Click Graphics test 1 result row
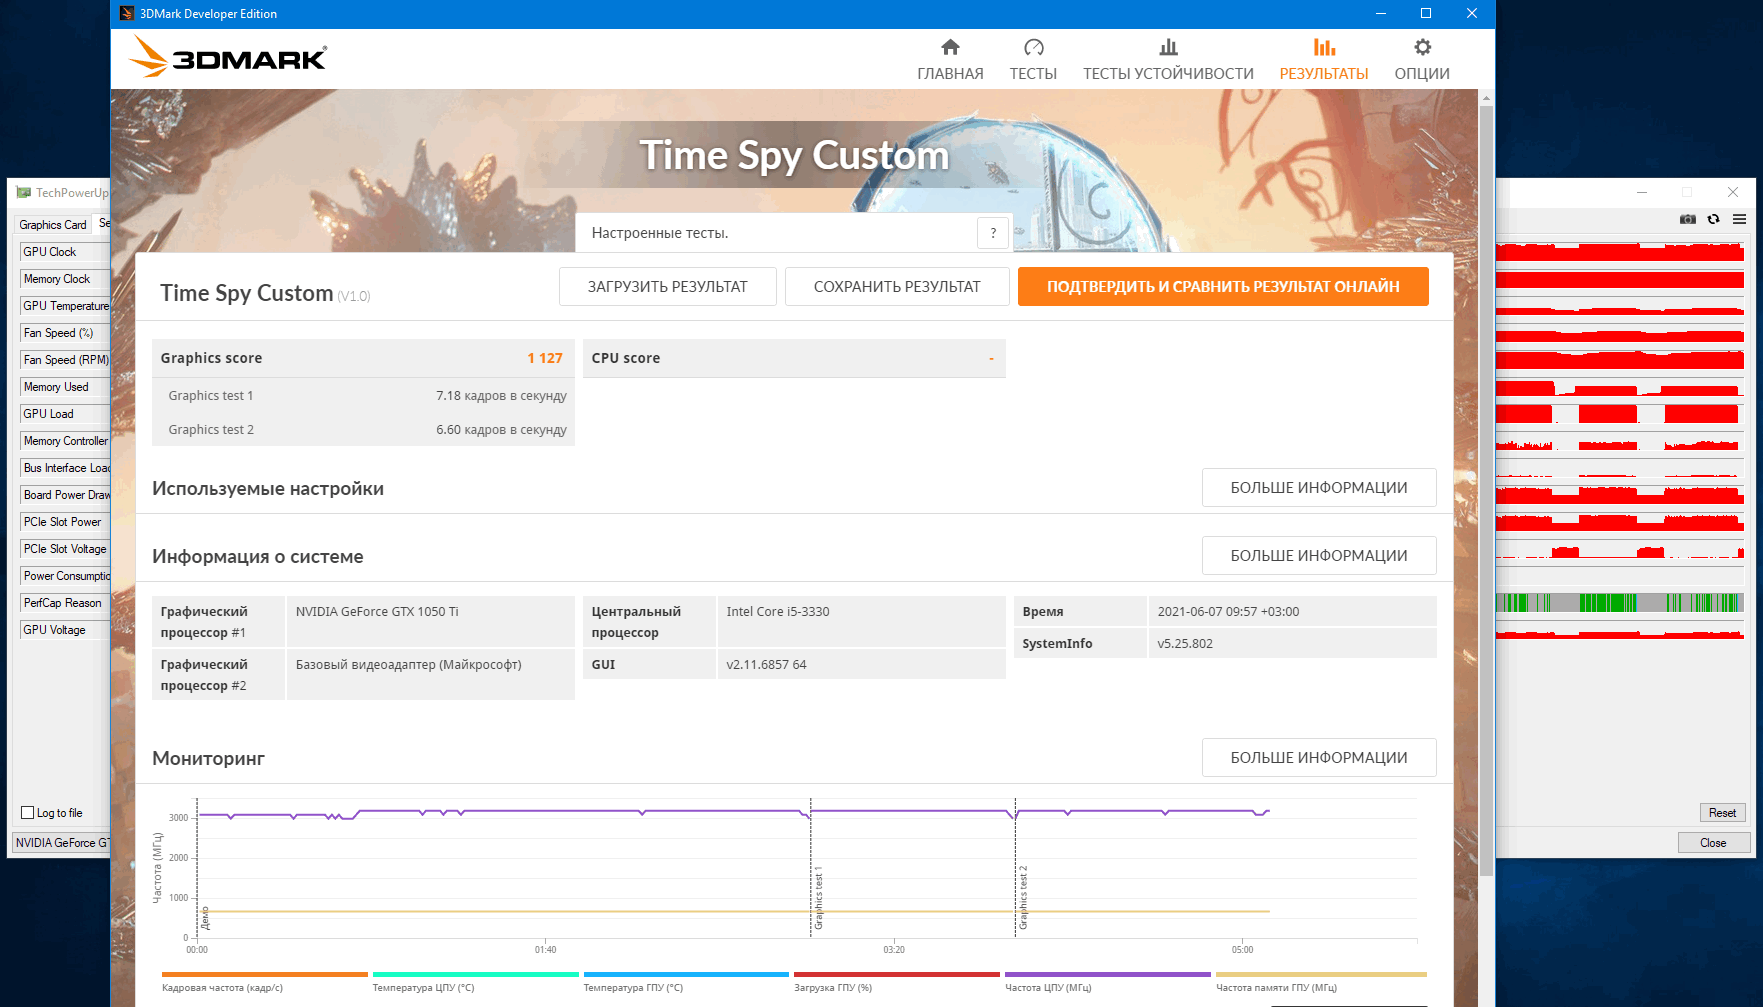Viewport: 1763px width, 1007px height. [x=363, y=396]
